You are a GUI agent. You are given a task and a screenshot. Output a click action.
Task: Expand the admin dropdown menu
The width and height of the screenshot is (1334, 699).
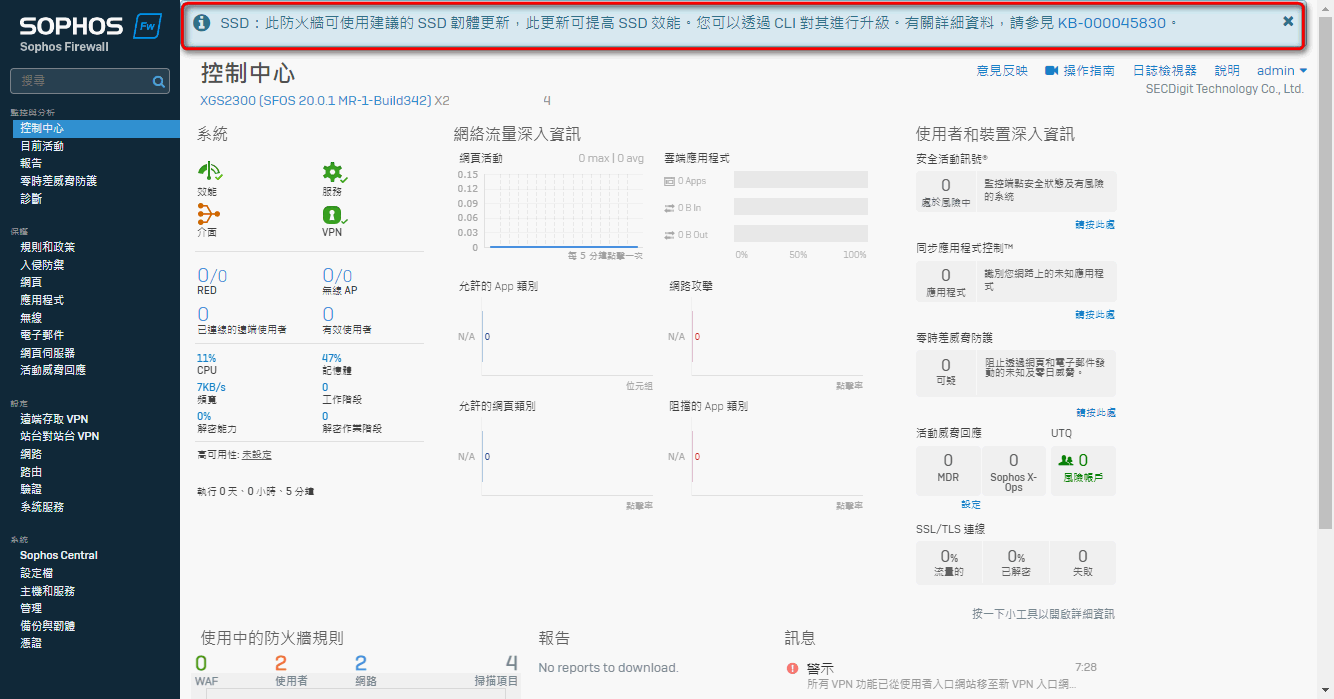pos(1282,71)
